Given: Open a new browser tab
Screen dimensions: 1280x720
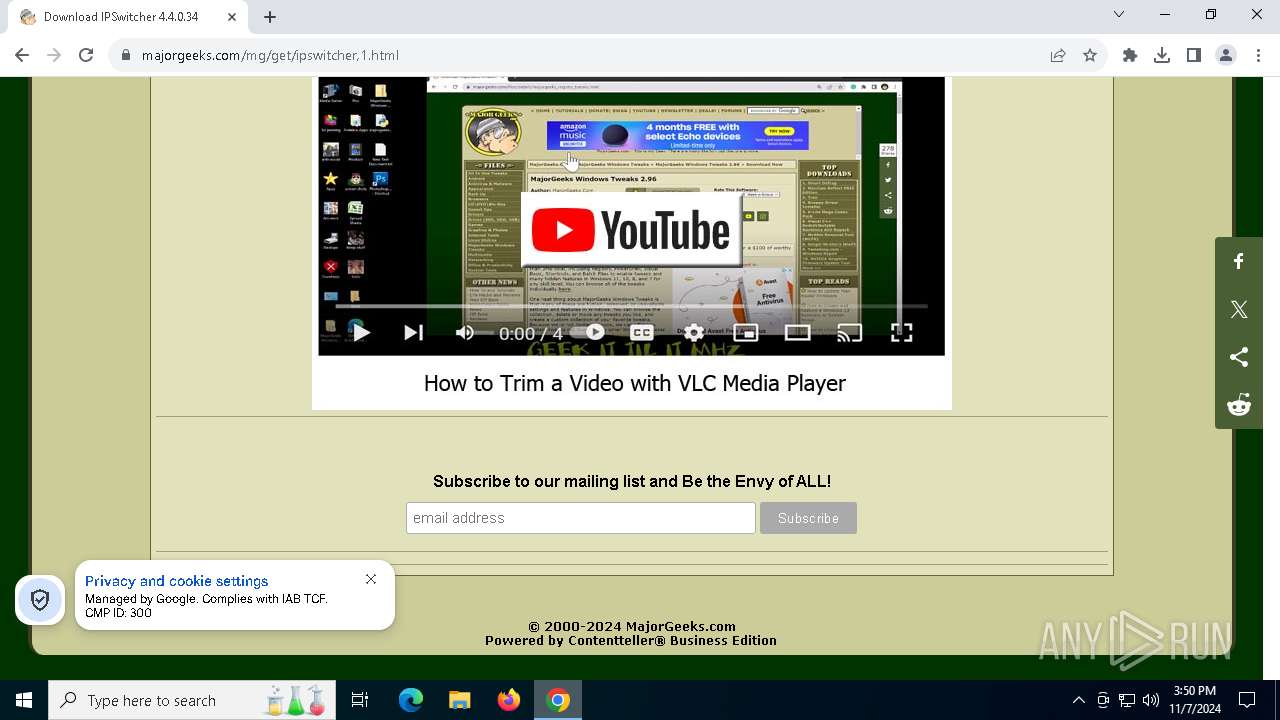Looking at the screenshot, I should point(270,17).
